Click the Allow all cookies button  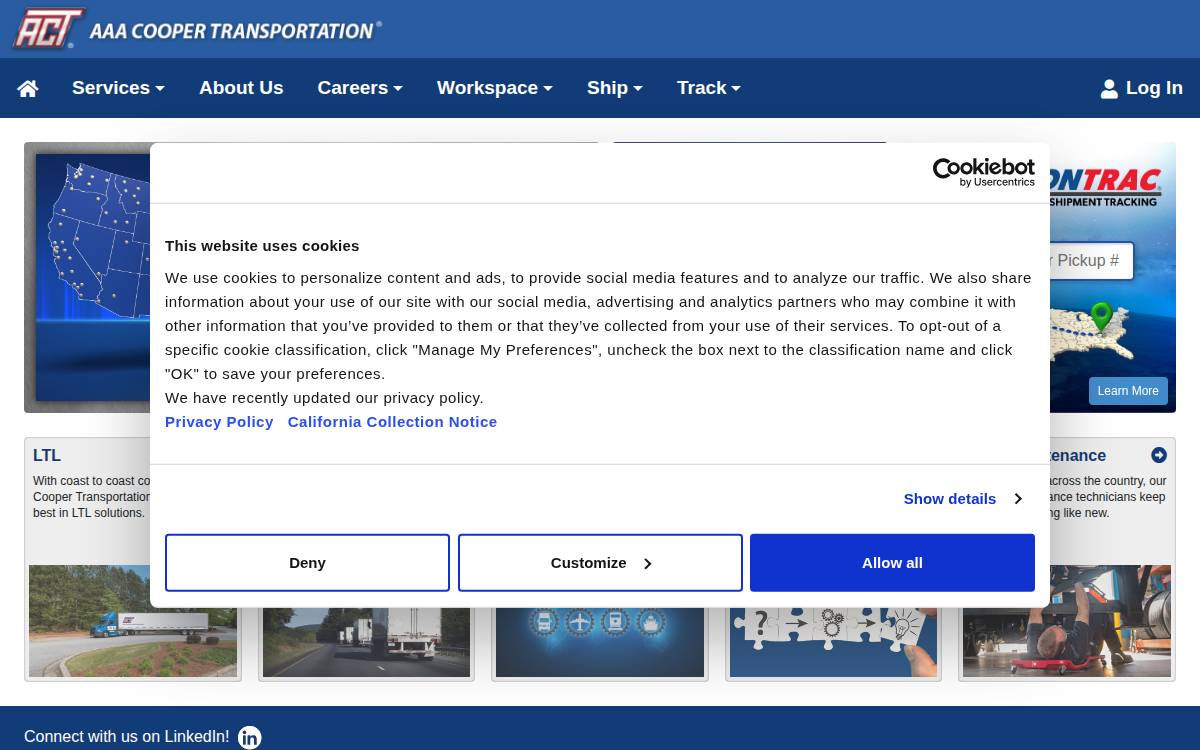892,563
